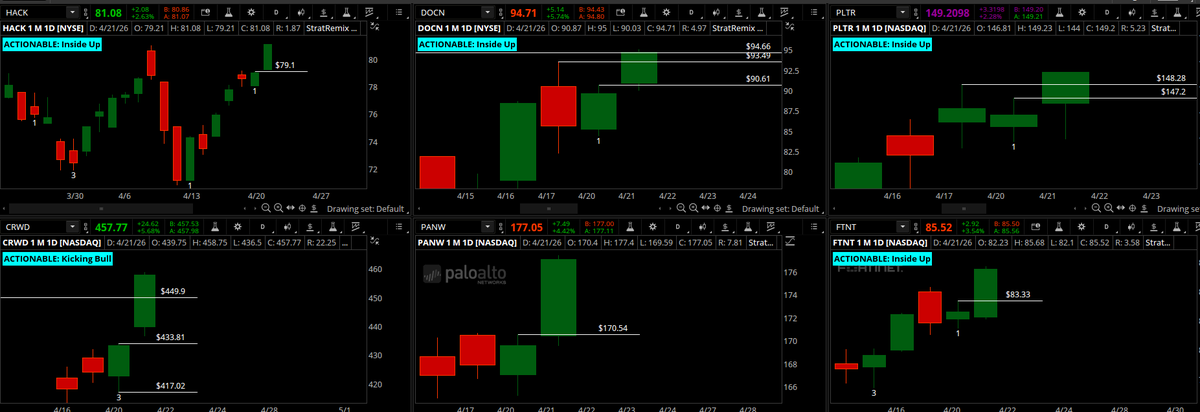
Task: Open chart style candle icon in DOCN chart
Action: [716, 12]
